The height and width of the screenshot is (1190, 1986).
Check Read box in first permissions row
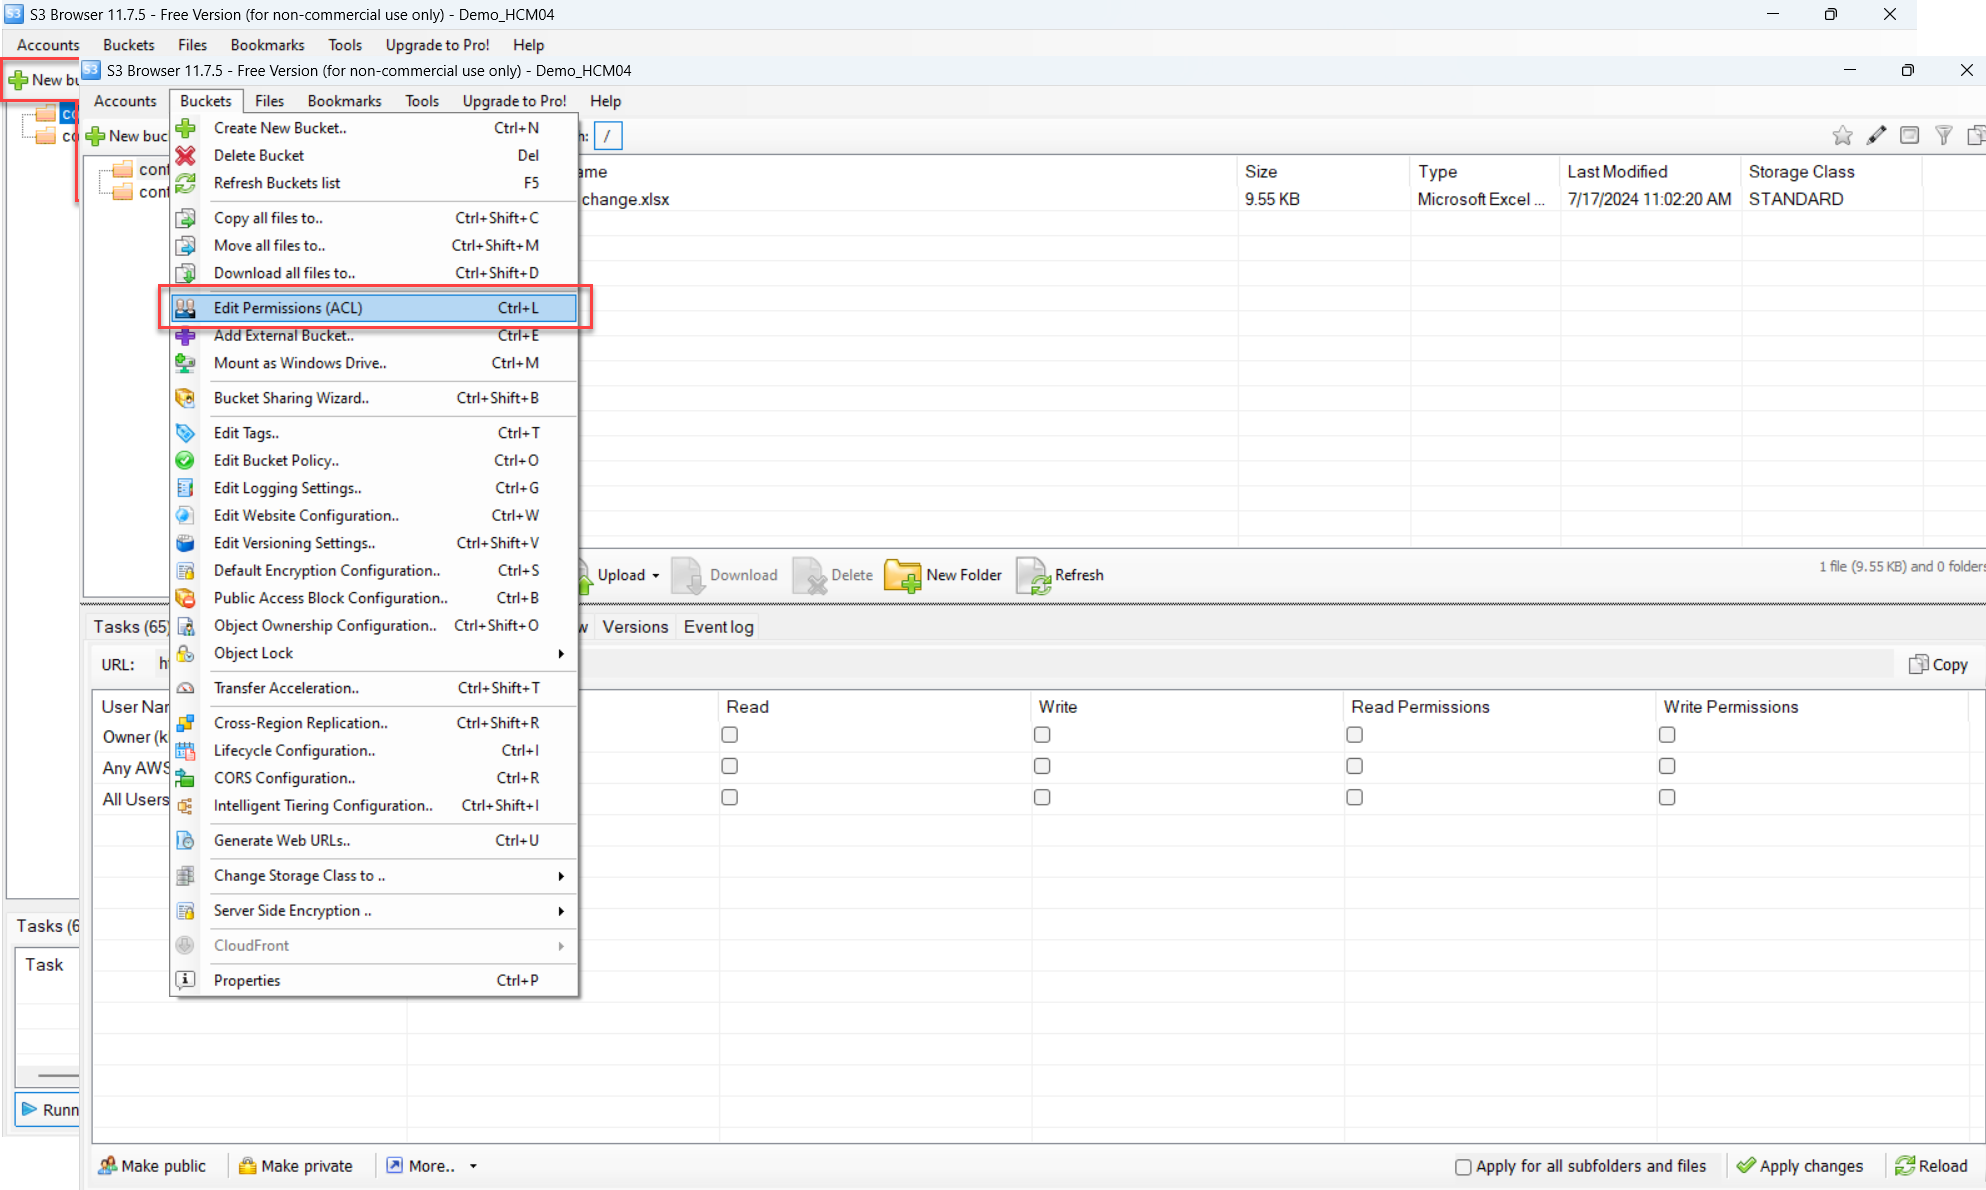(730, 735)
